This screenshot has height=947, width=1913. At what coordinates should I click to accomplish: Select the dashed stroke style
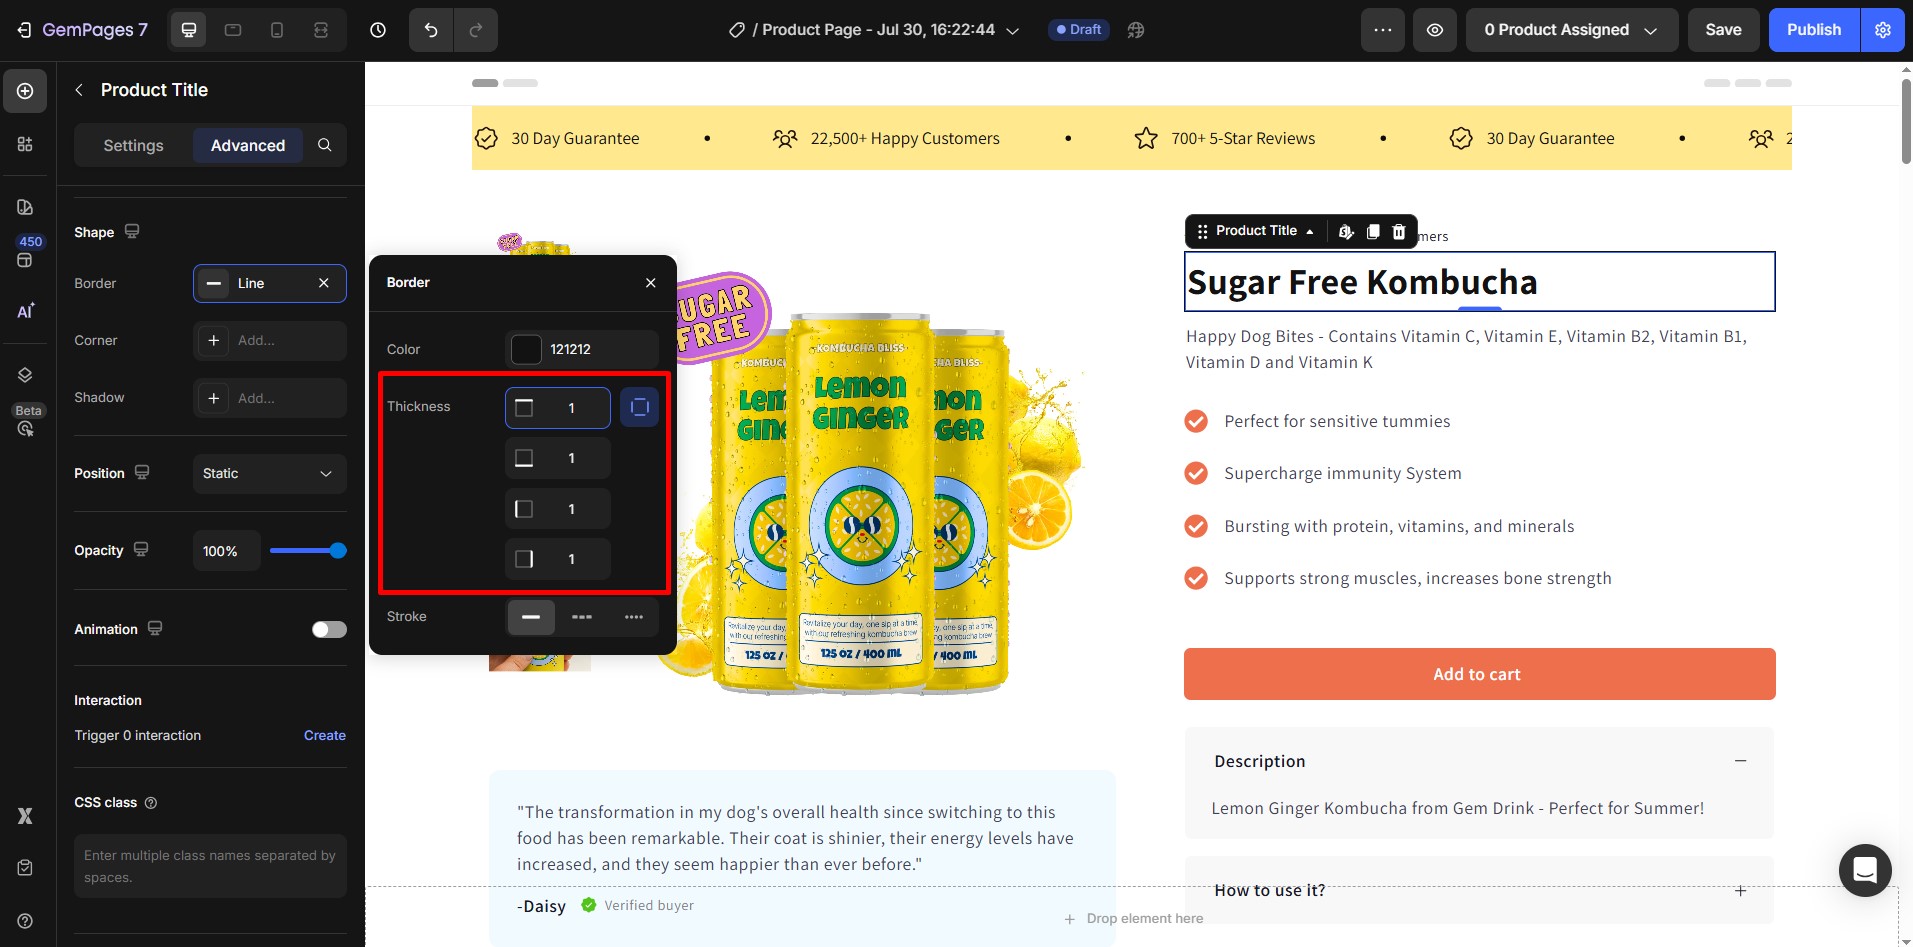(582, 617)
